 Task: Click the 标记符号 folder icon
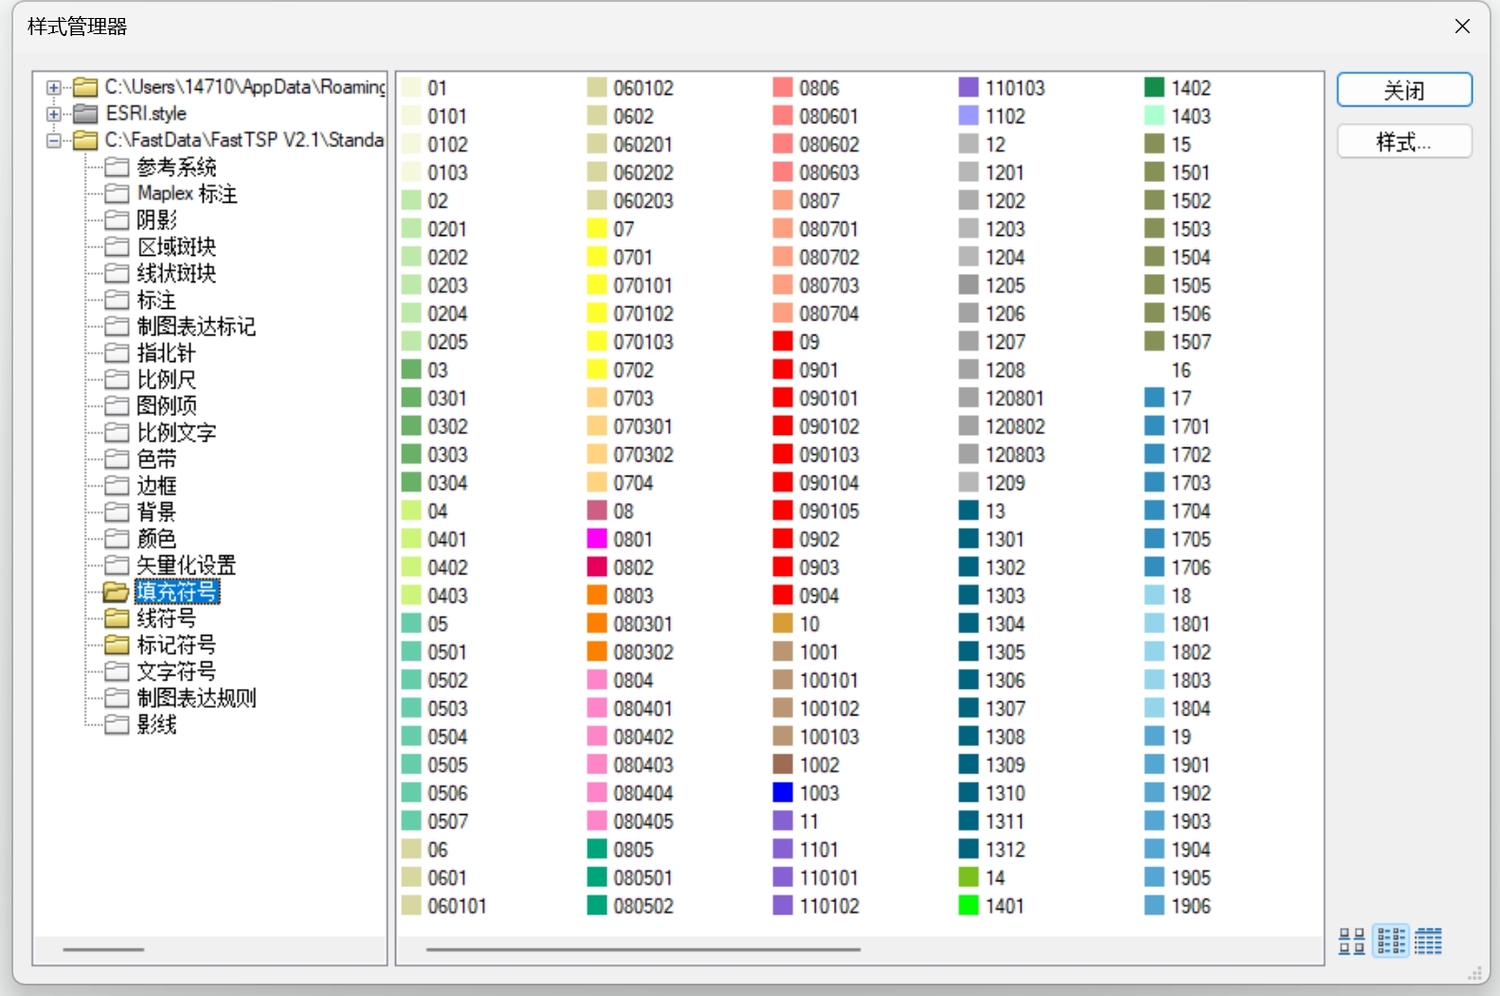(x=117, y=645)
